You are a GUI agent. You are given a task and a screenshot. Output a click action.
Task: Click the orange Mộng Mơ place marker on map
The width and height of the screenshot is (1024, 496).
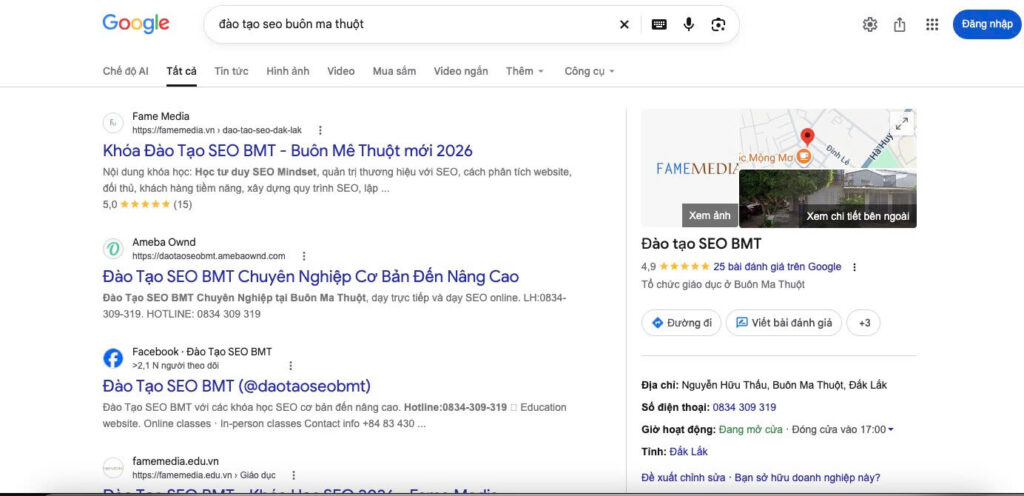pyautogui.click(x=805, y=156)
